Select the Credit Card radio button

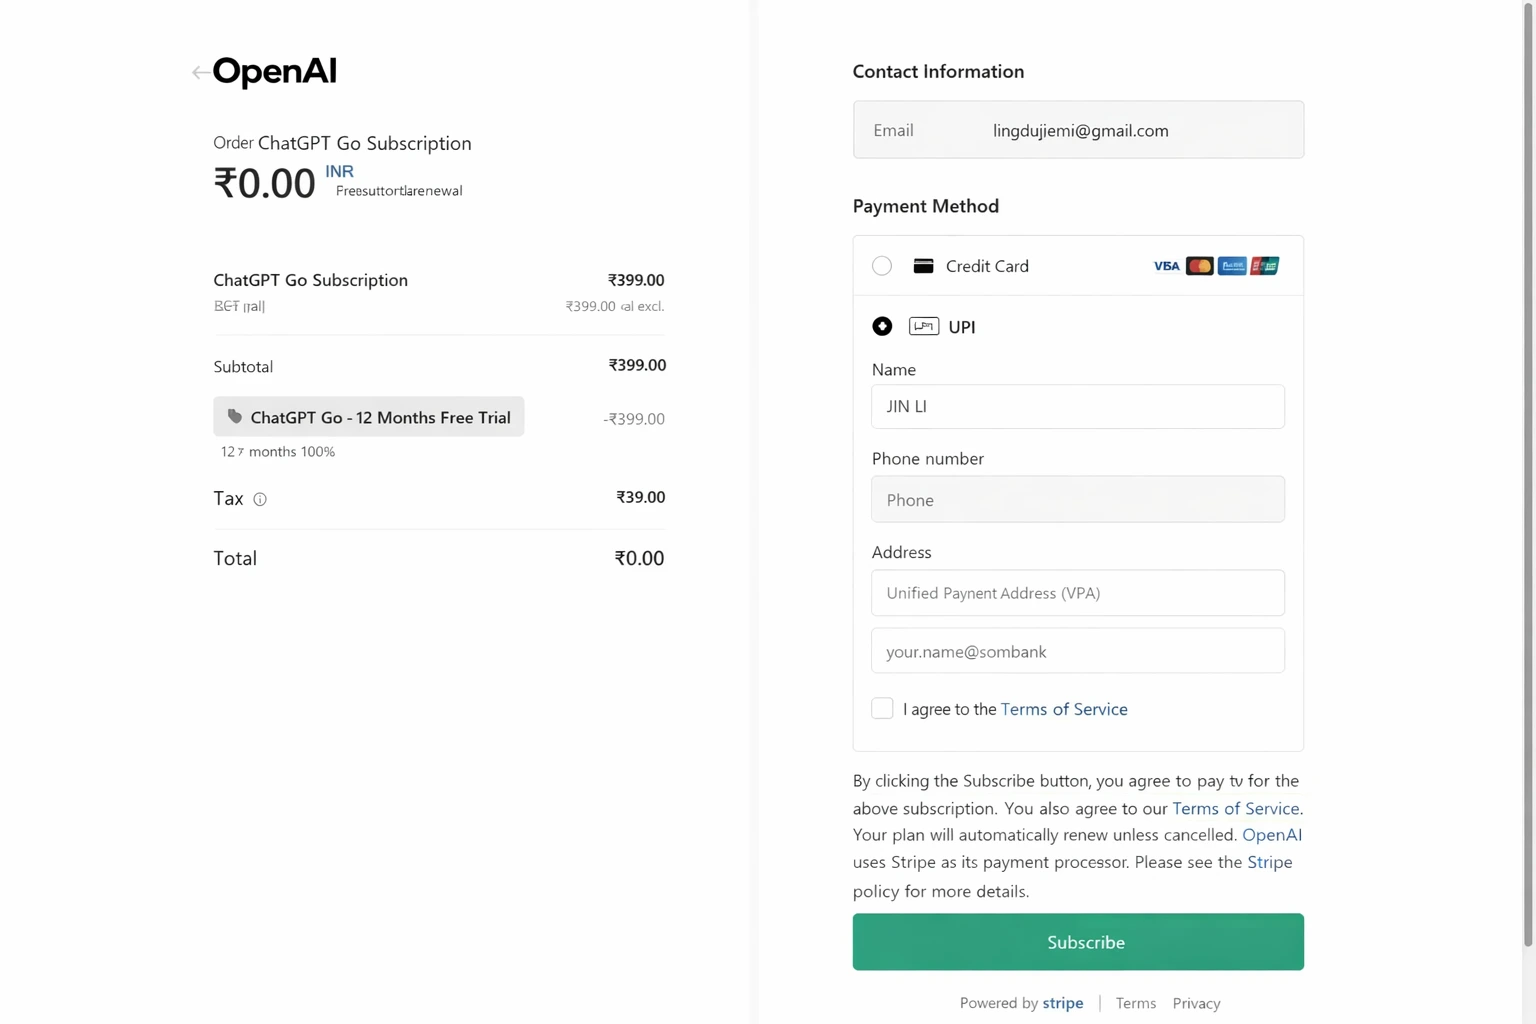point(882,266)
